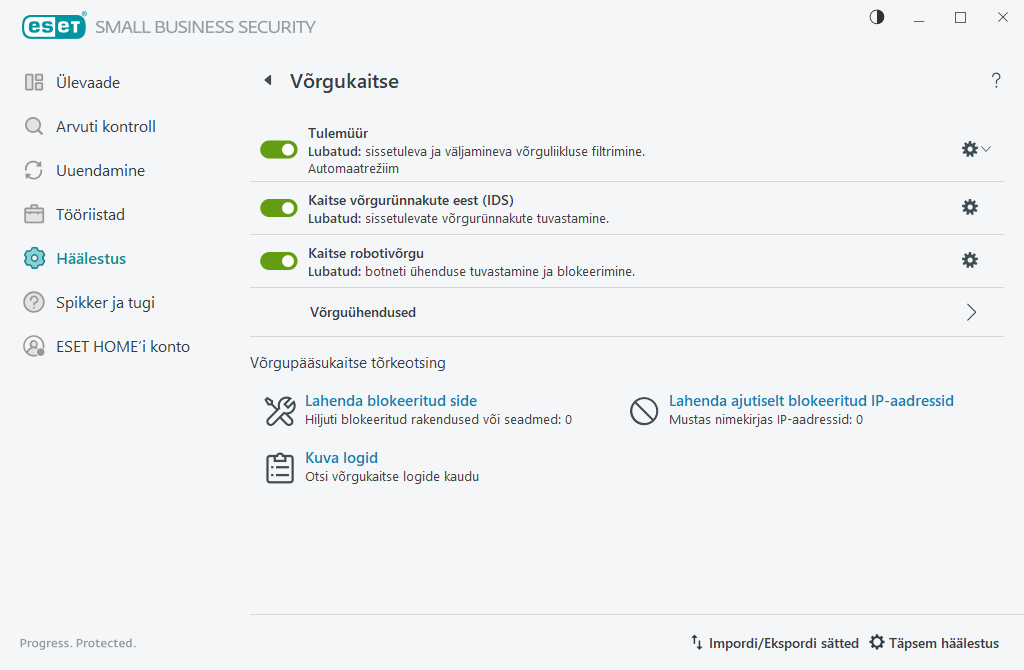Viewport: 1024px width, 670px height.
Task: Select the Arvuti kontroll magnifier icon
Action: (33, 126)
